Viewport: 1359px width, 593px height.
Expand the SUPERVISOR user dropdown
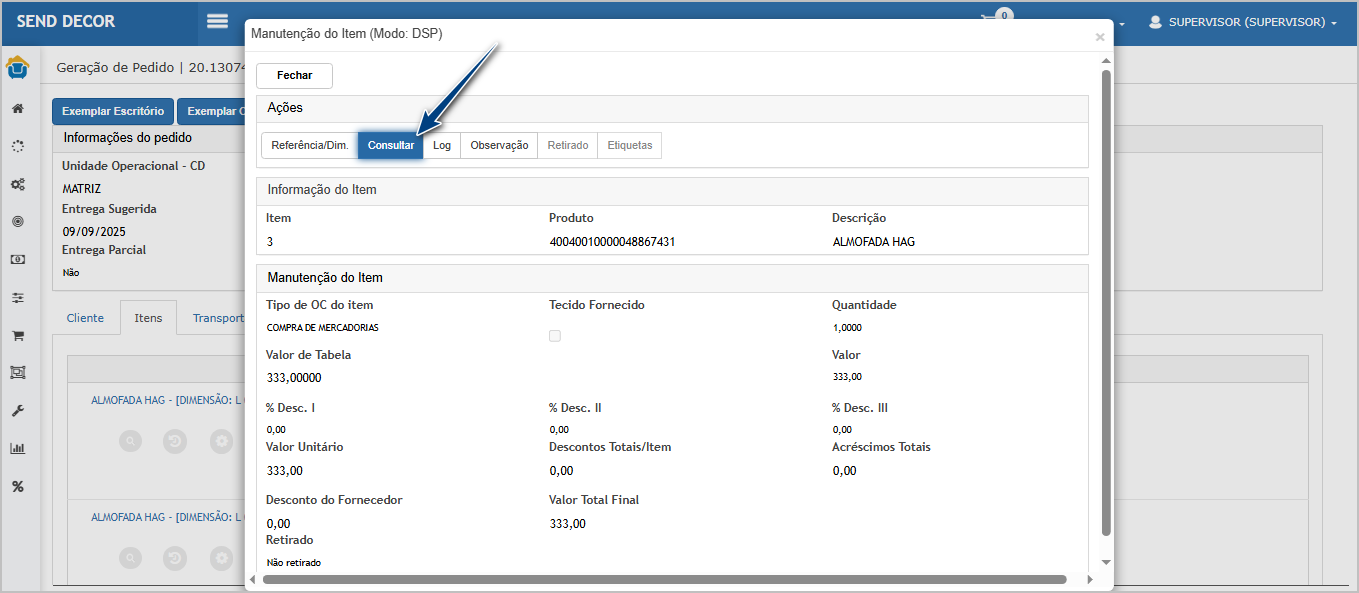click(x=1243, y=22)
